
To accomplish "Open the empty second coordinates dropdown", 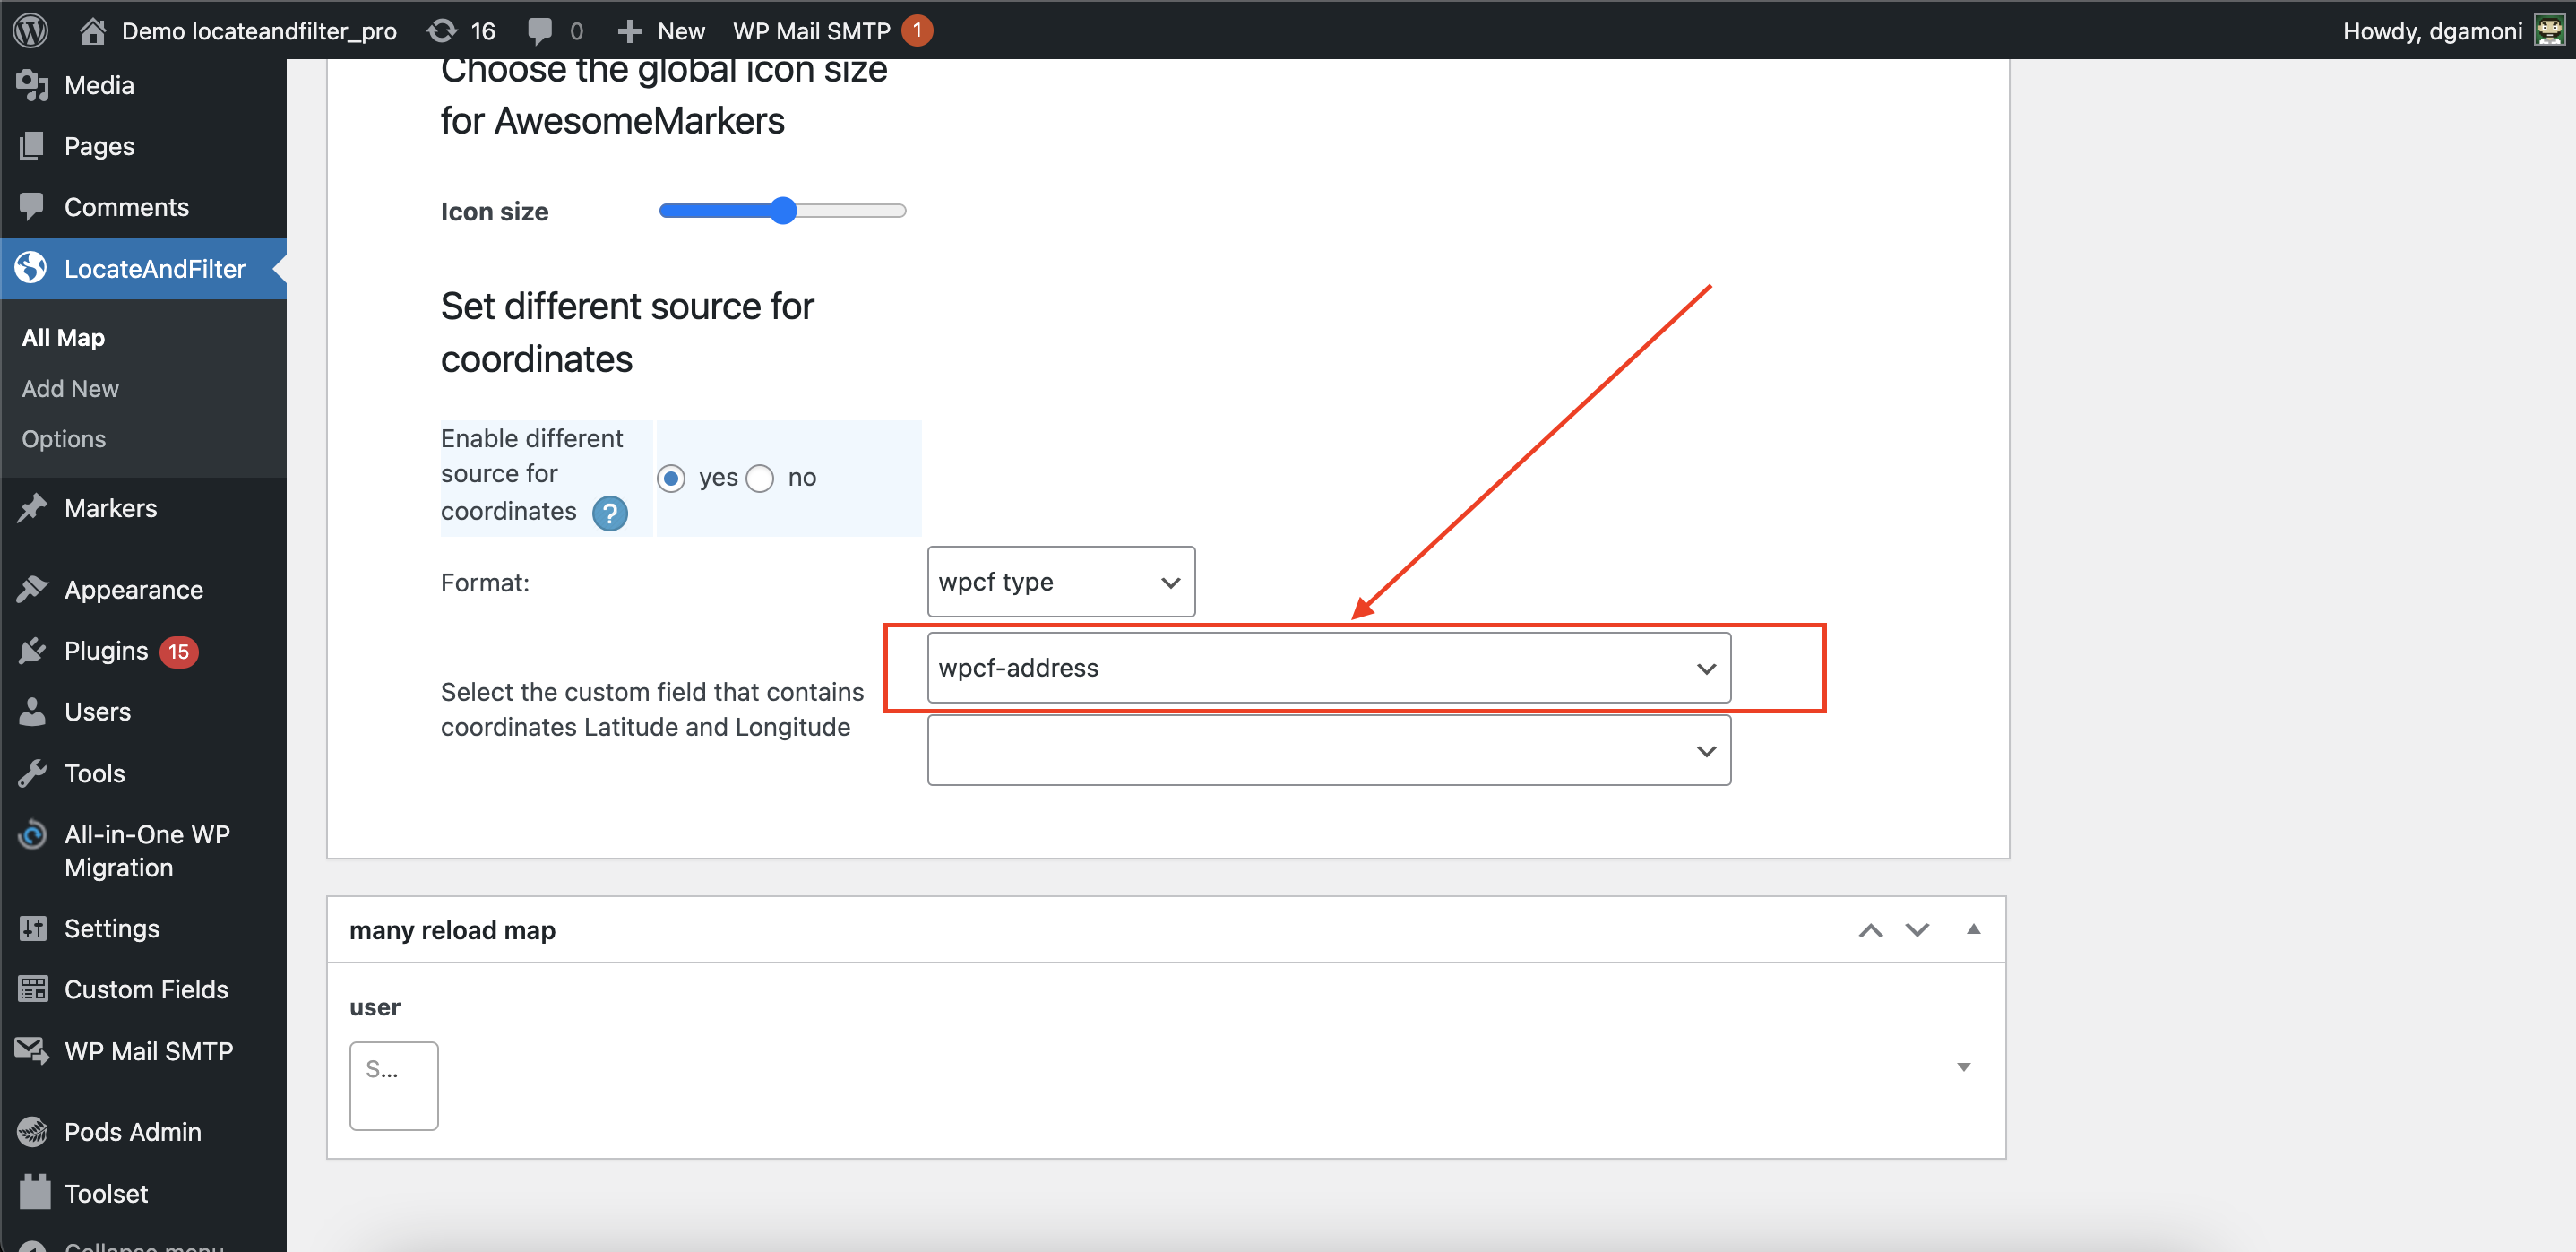I will click(1328, 750).
